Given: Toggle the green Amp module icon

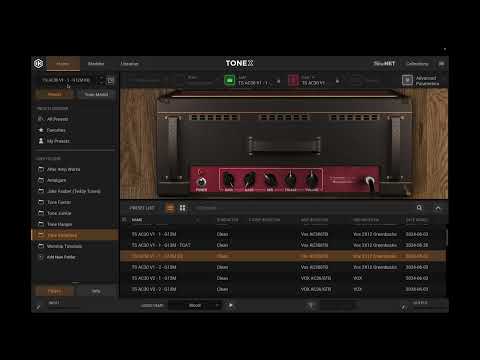Looking at the screenshot, I should coord(229,80).
